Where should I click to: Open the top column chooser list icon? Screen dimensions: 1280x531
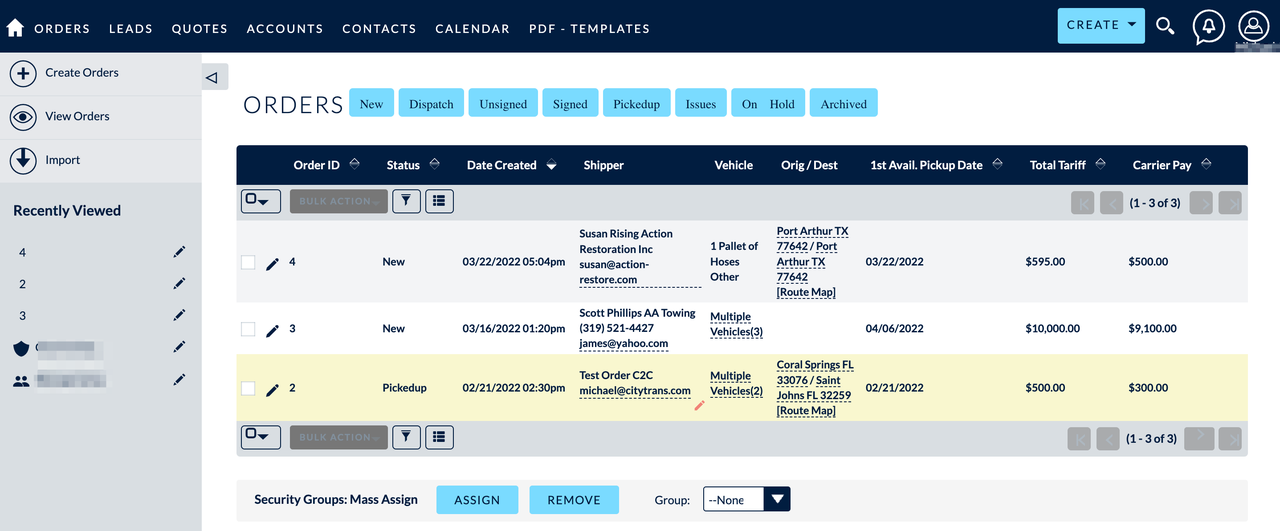[439, 201]
